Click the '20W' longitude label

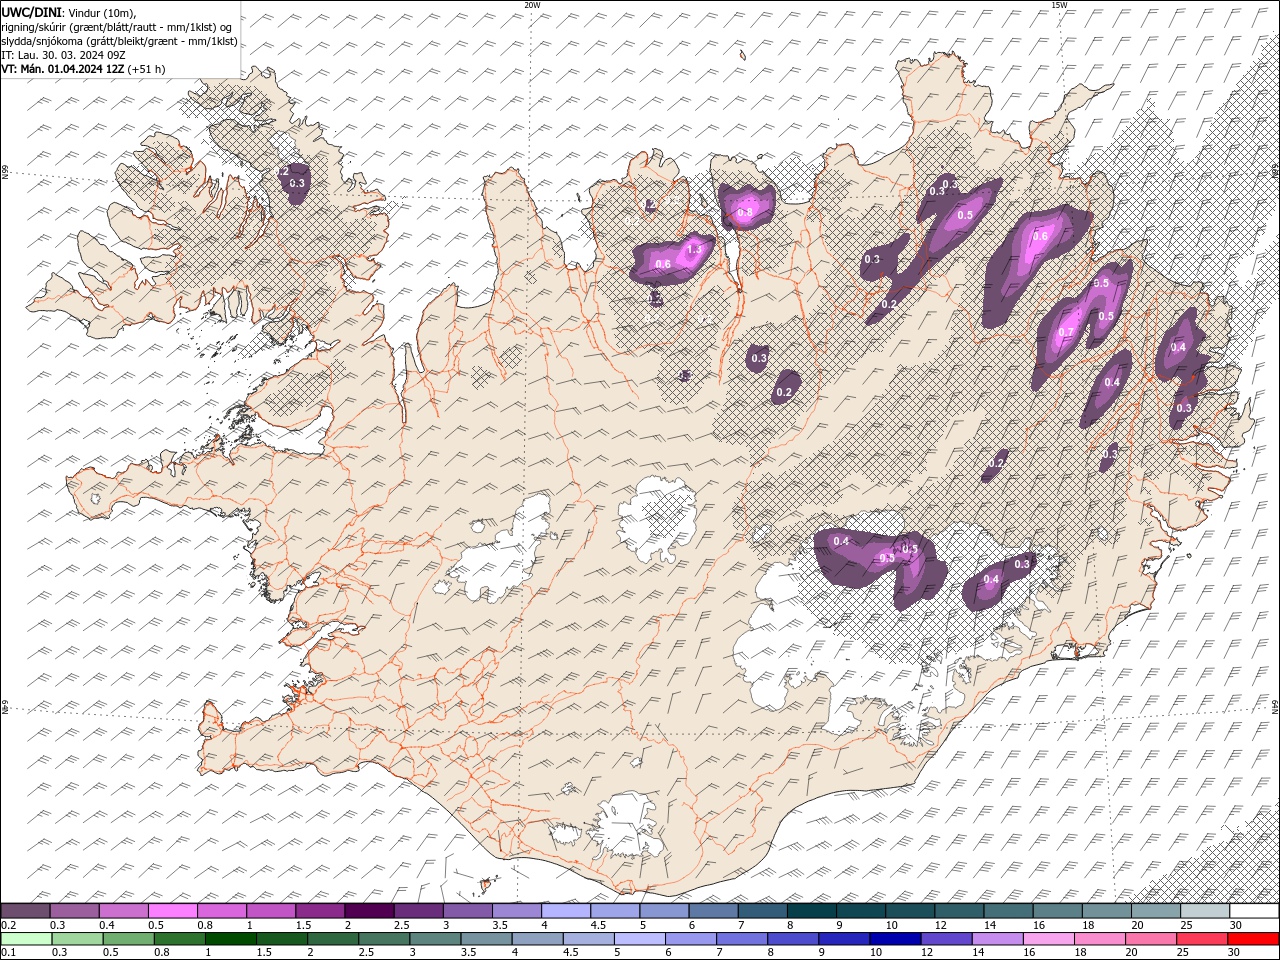pos(532,5)
